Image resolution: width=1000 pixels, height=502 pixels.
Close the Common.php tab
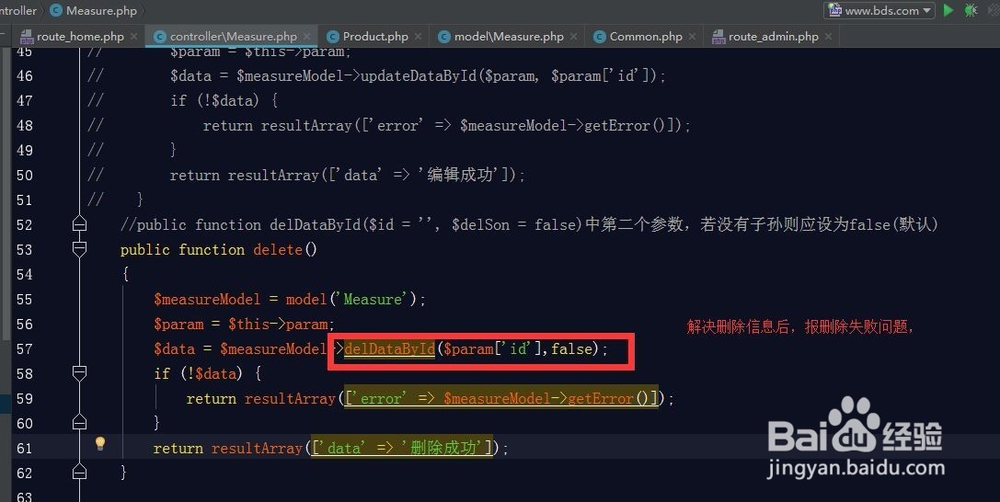[692, 37]
